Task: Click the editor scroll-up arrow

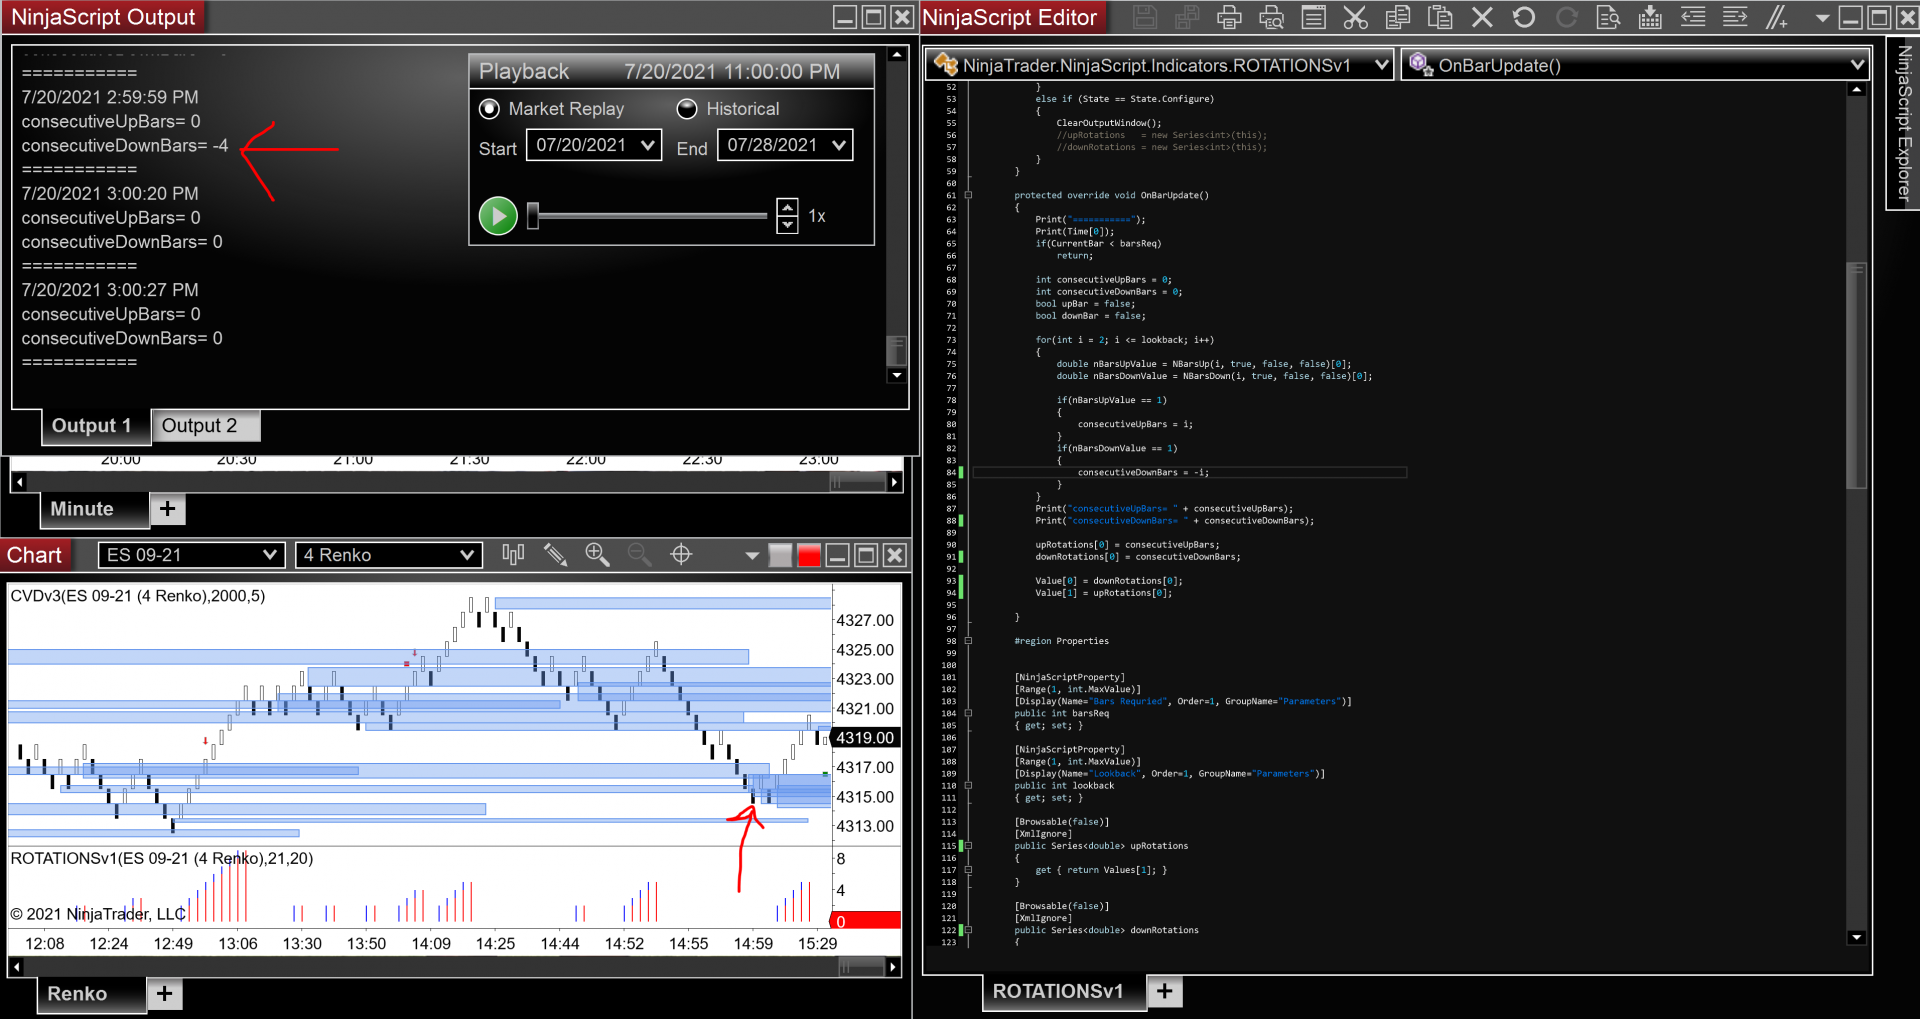Action: (1857, 90)
